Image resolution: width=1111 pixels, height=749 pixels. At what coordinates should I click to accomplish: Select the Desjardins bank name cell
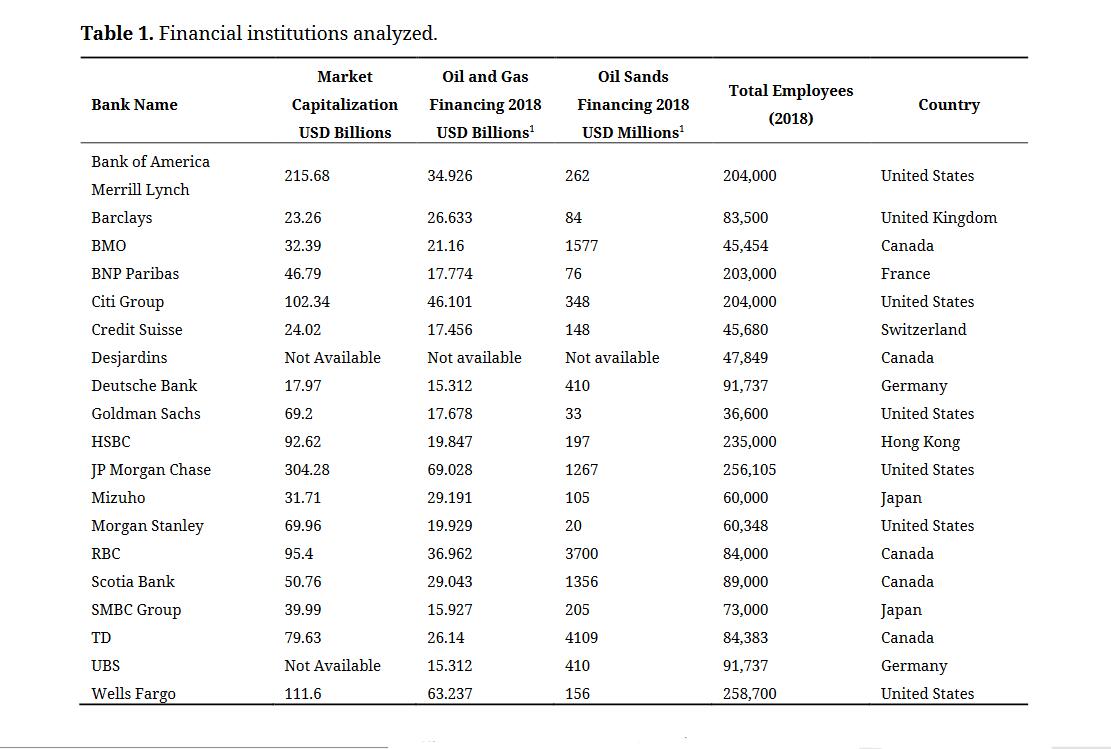click(x=129, y=358)
